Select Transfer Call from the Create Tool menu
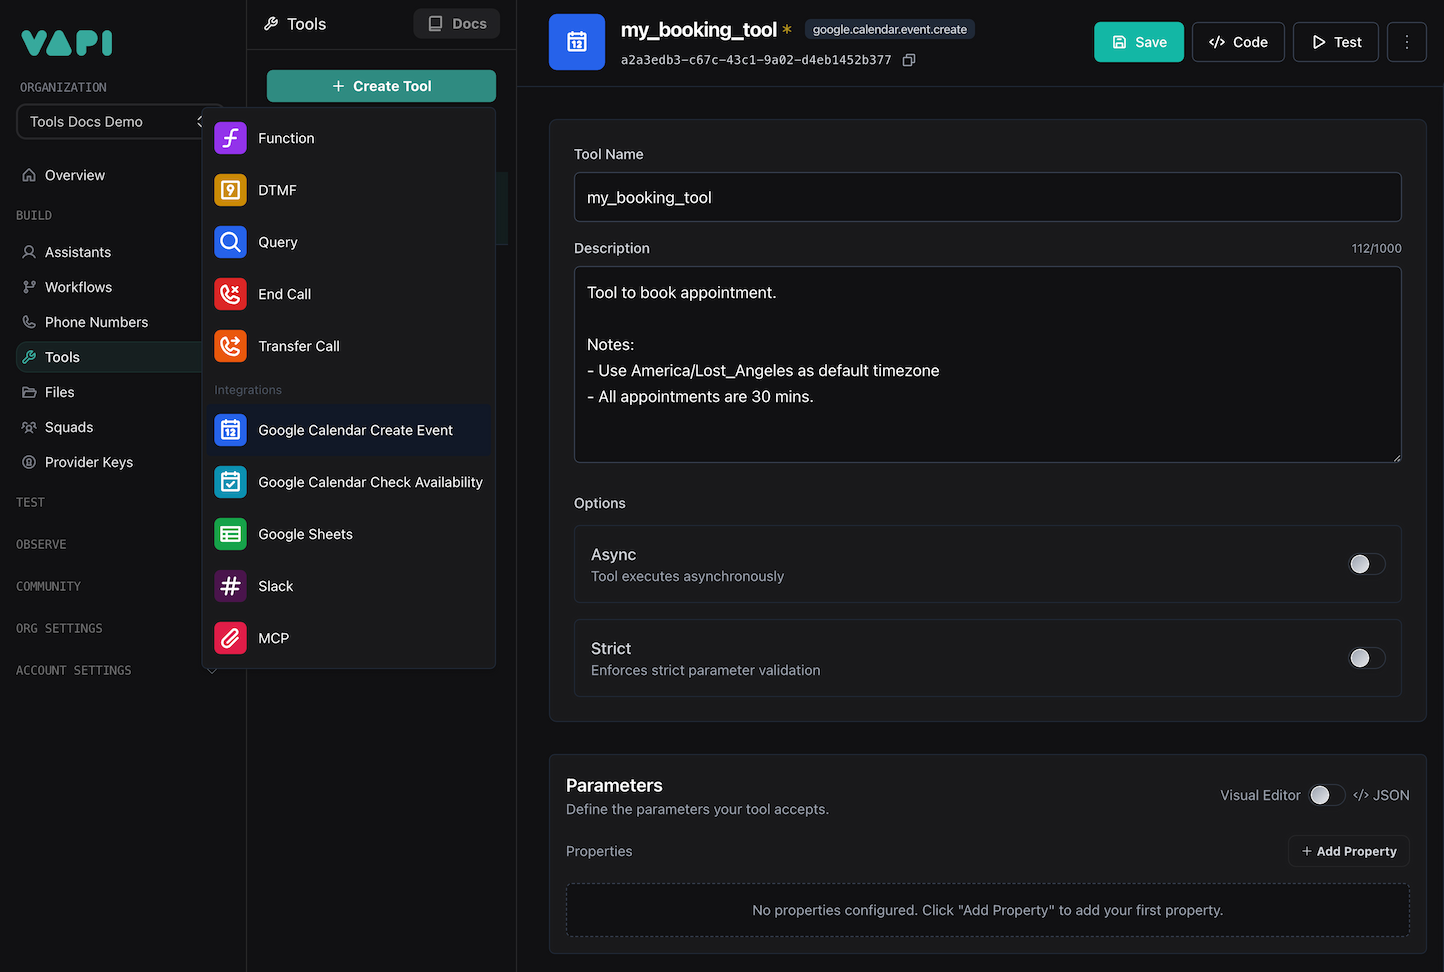 coord(299,346)
